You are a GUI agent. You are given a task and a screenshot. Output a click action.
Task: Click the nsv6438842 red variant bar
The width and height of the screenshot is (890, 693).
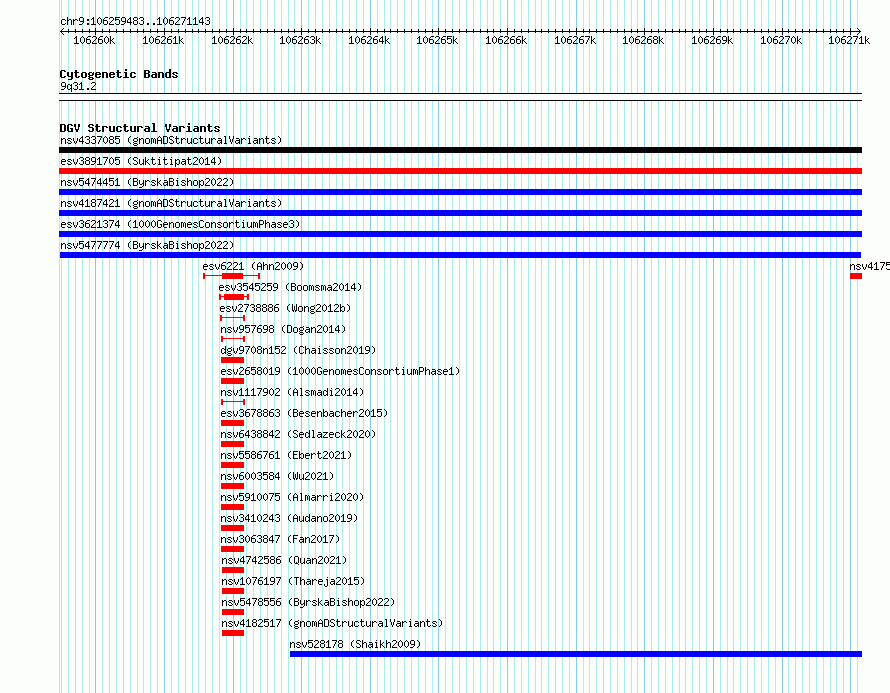(x=233, y=444)
